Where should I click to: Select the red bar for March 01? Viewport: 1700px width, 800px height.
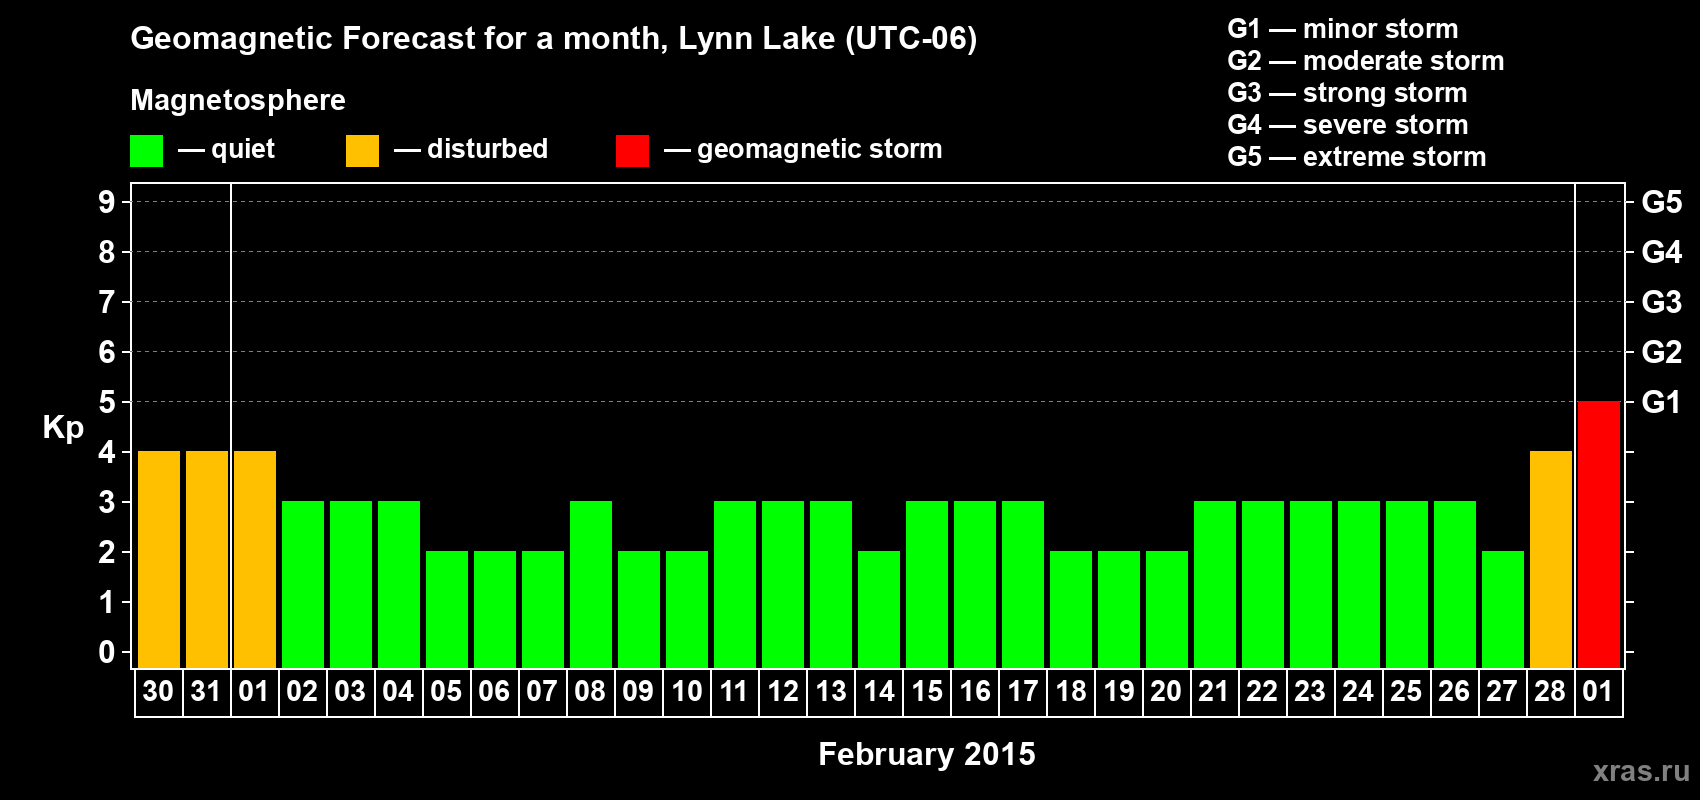[1599, 534]
